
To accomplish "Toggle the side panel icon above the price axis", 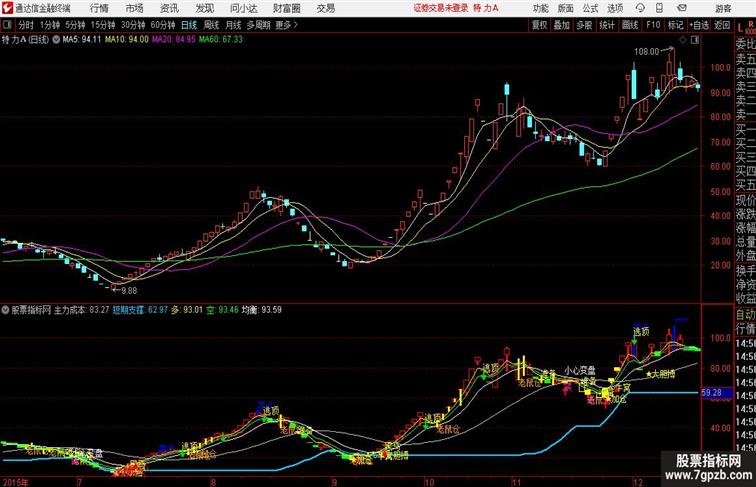I will pos(695,40).
